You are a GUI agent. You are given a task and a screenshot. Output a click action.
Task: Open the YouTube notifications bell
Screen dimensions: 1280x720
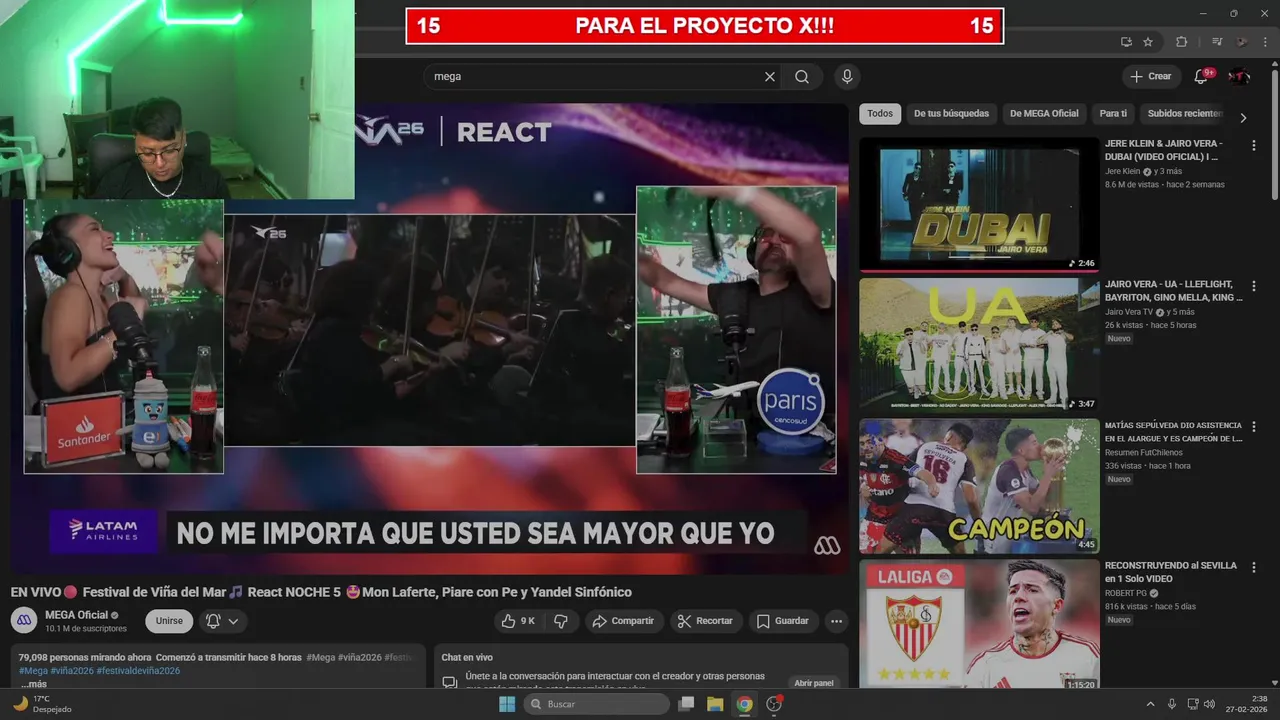[x=1202, y=76]
